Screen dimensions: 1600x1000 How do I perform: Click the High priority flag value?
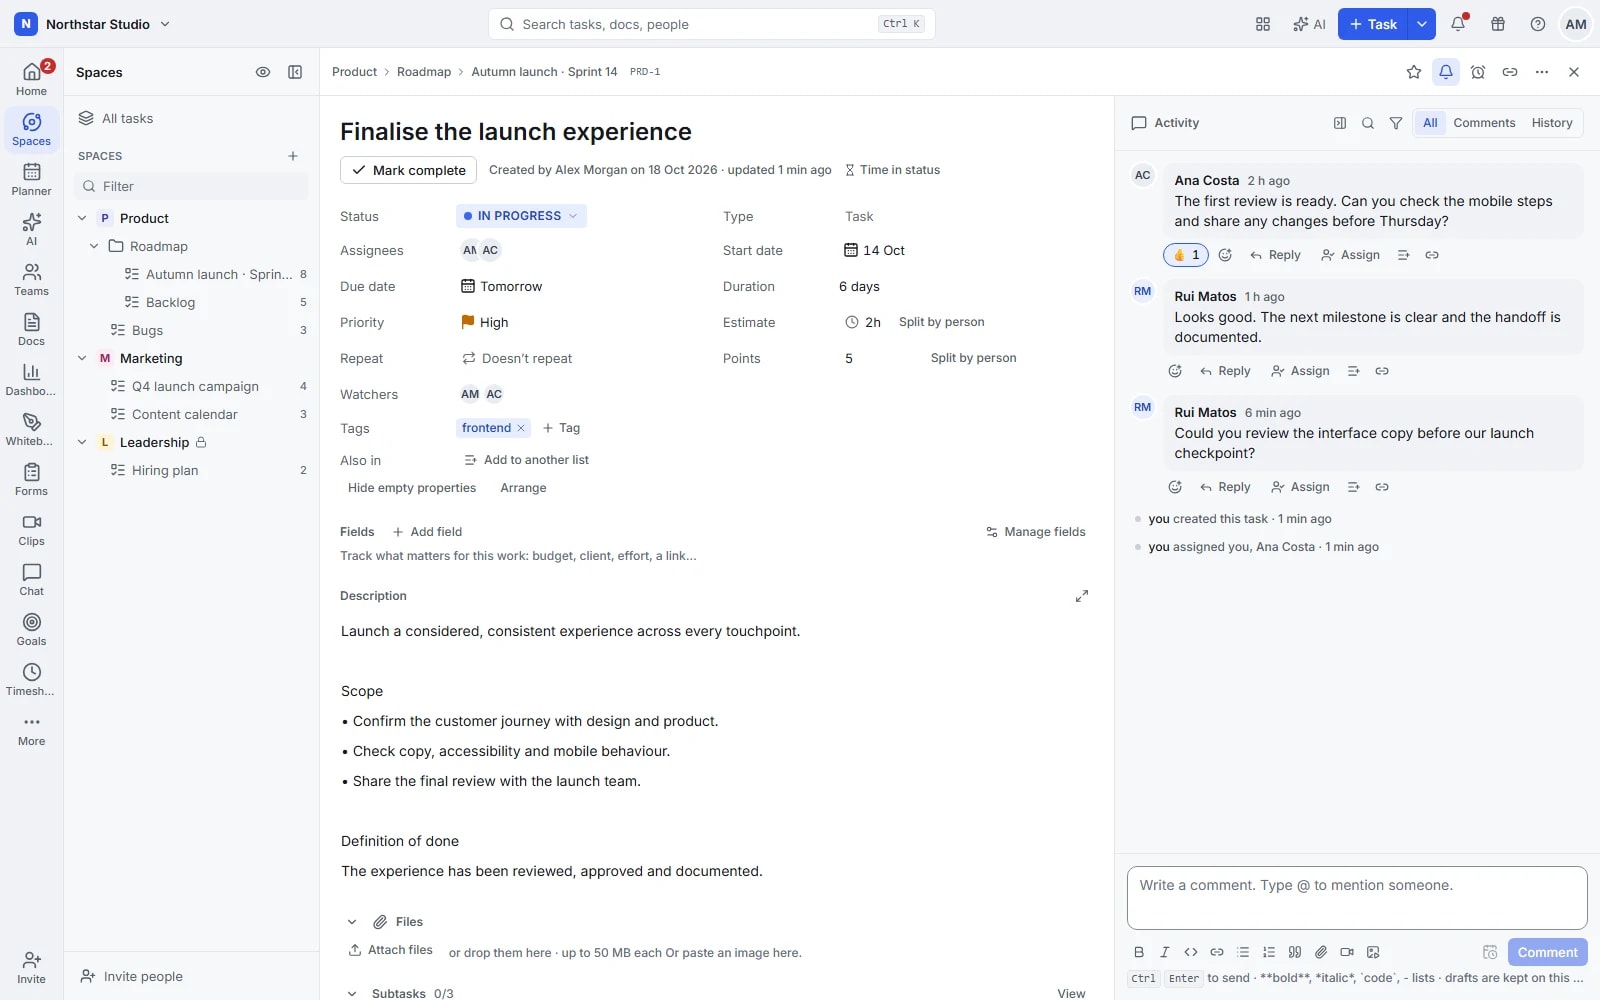point(485,322)
